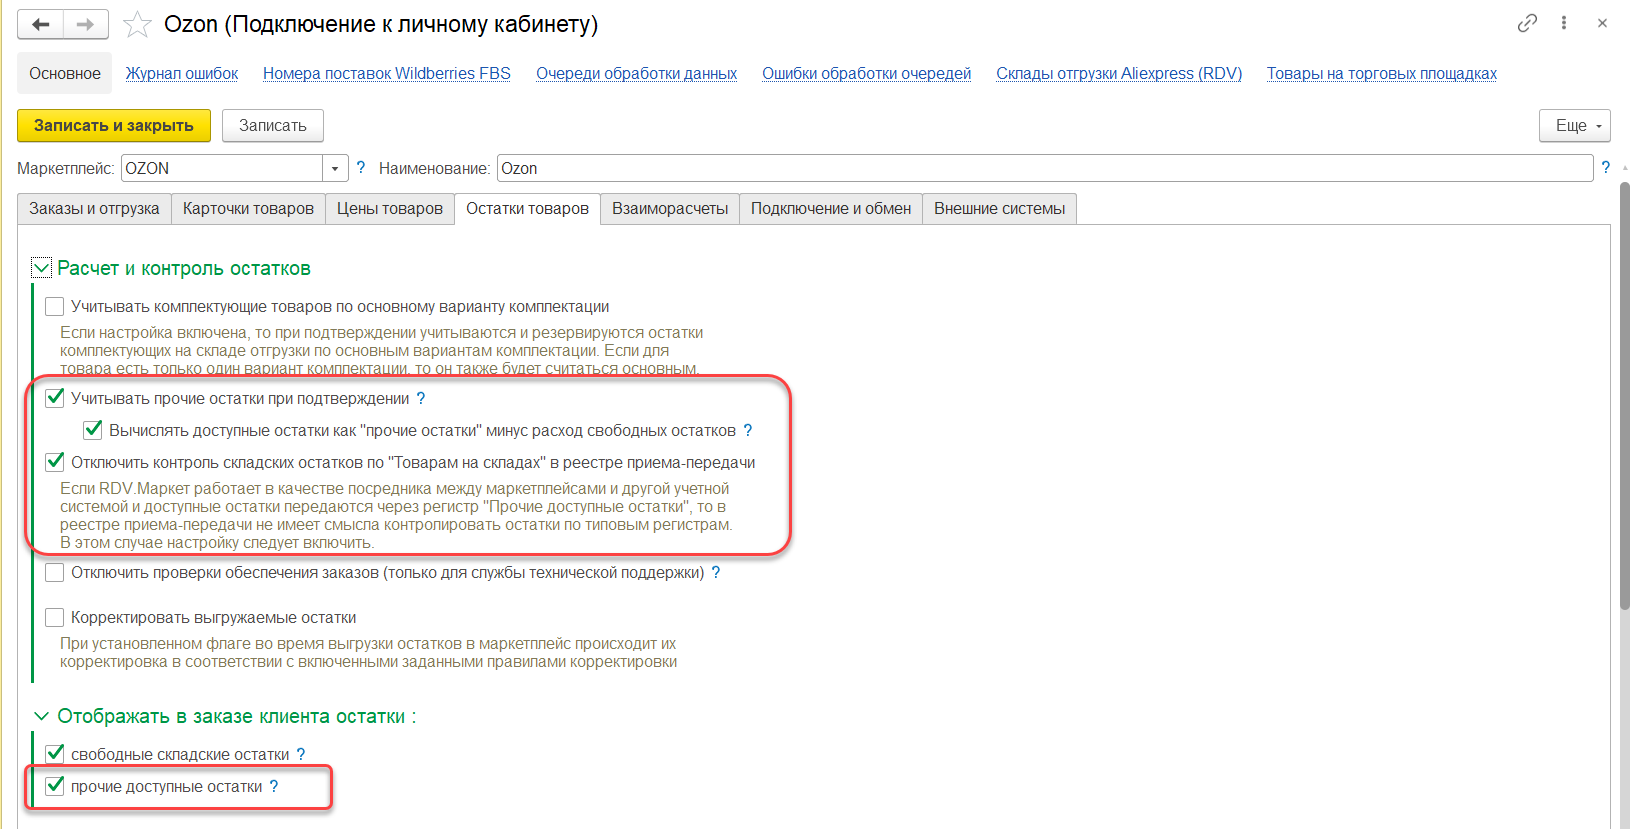
Task: Go back with the left arrow button
Action: tap(41, 24)
